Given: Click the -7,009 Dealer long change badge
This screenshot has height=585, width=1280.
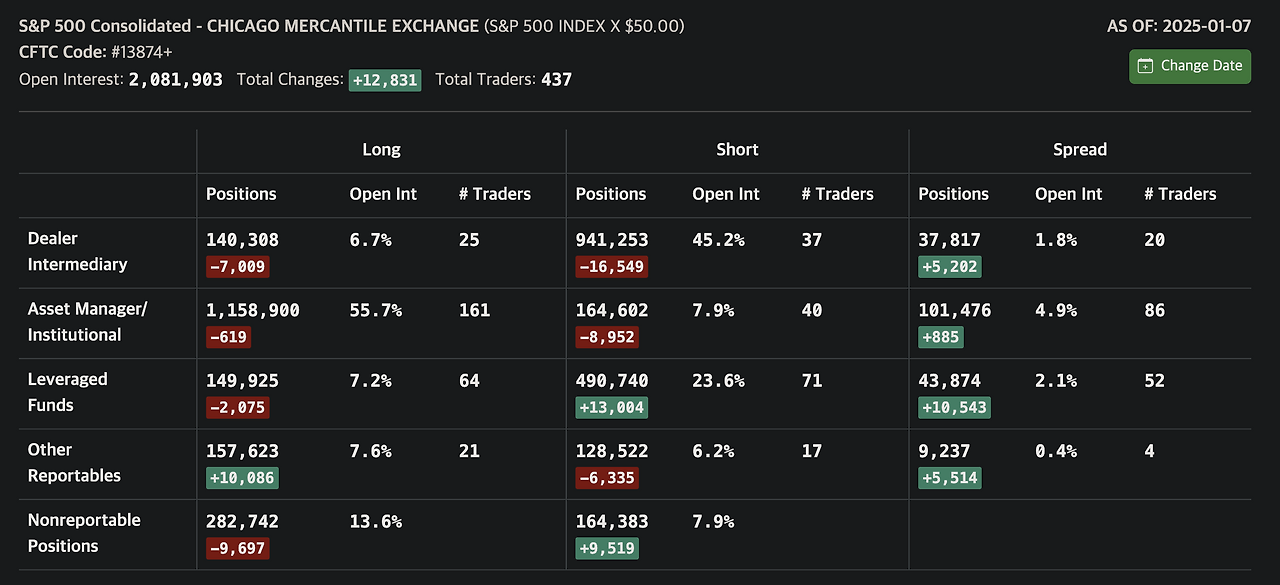Looking at the screenshot, I should [238, 267].
